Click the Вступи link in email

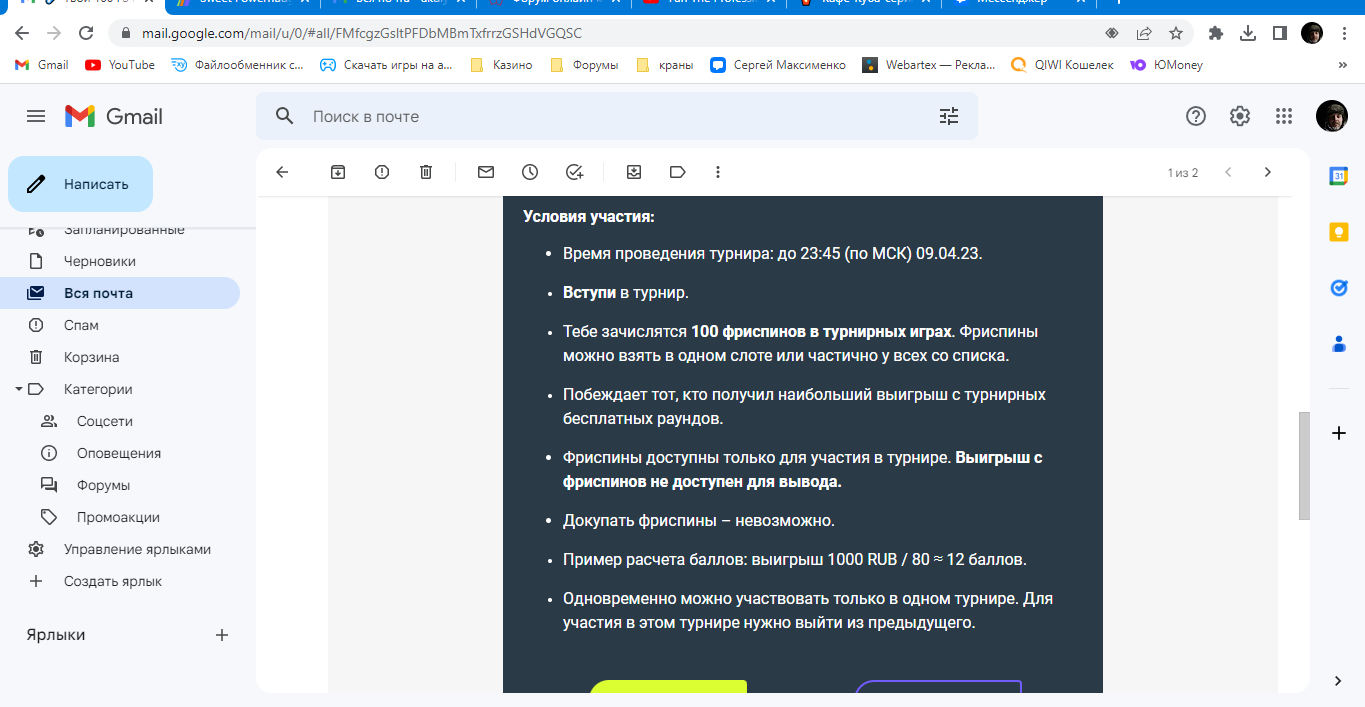point(589,292)
